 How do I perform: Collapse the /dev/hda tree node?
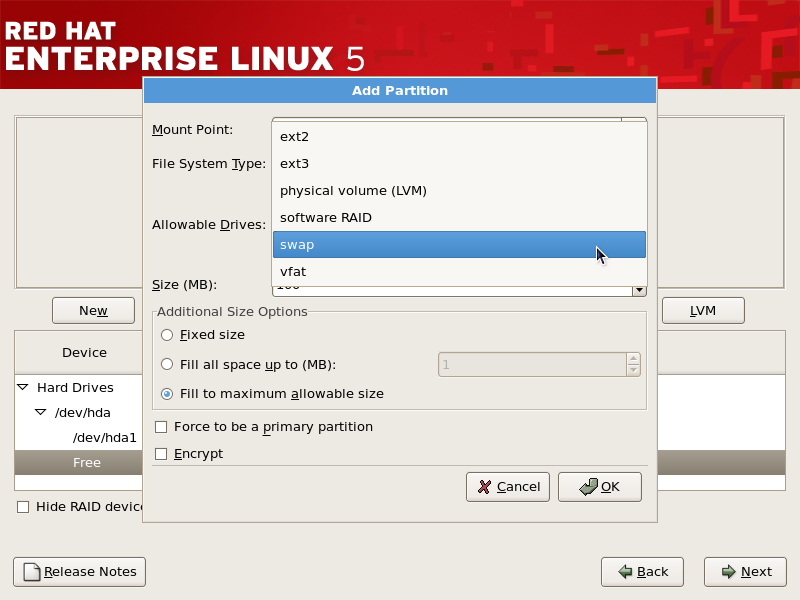coord(40,412)
